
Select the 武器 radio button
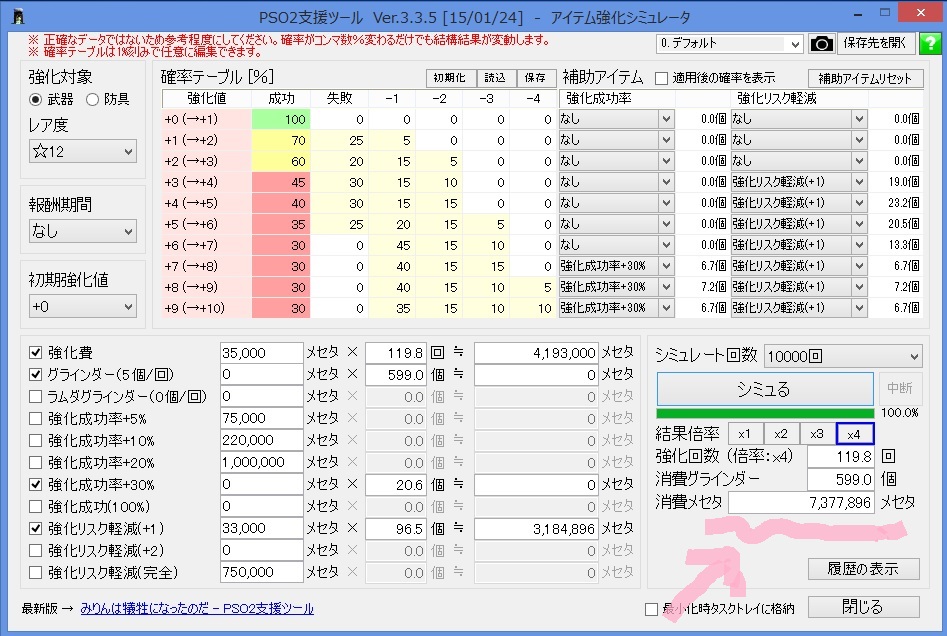pyautogui.click(x=36, y=99)
